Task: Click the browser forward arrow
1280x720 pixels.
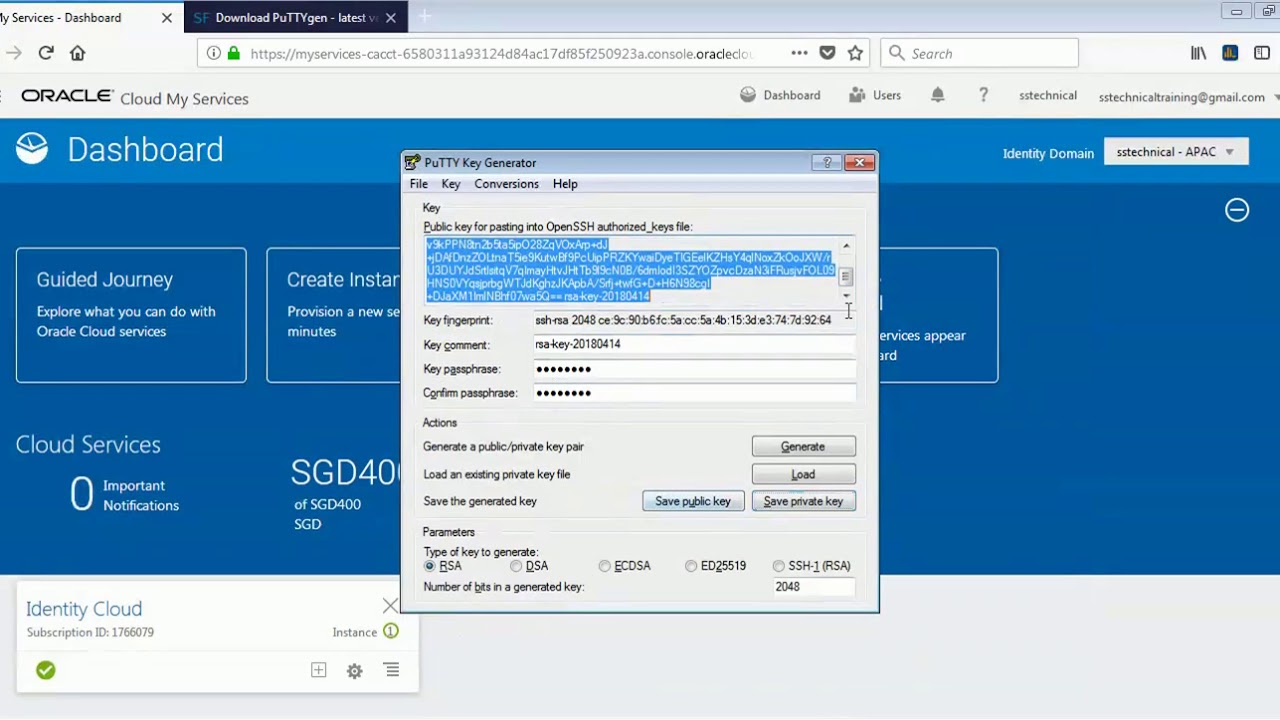Action: pyautogui.click(x=13, y=53)
